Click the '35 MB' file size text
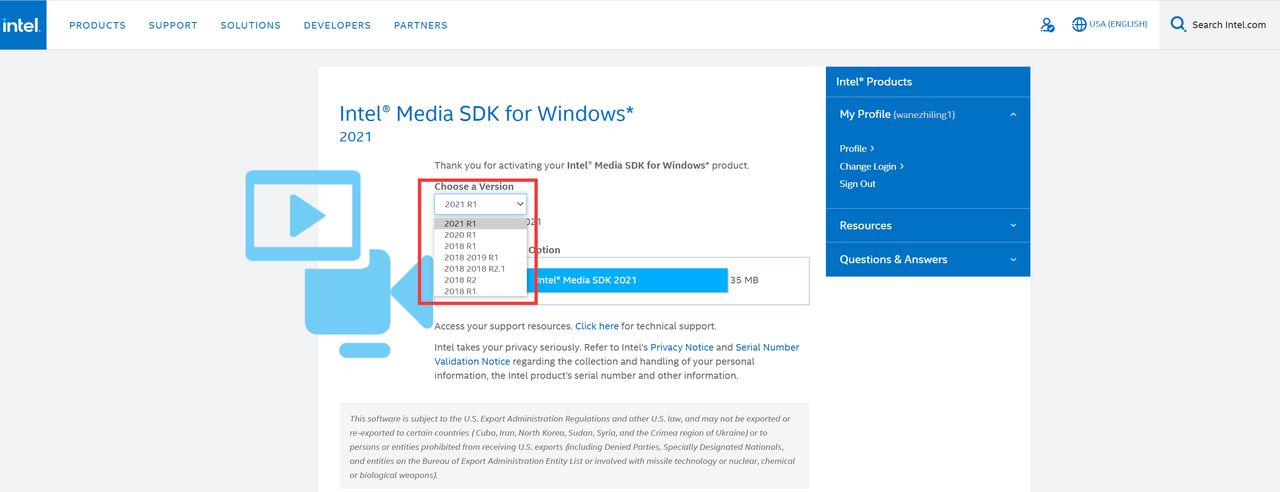Viewport: 1280px width, 492px height. point(744,280)
